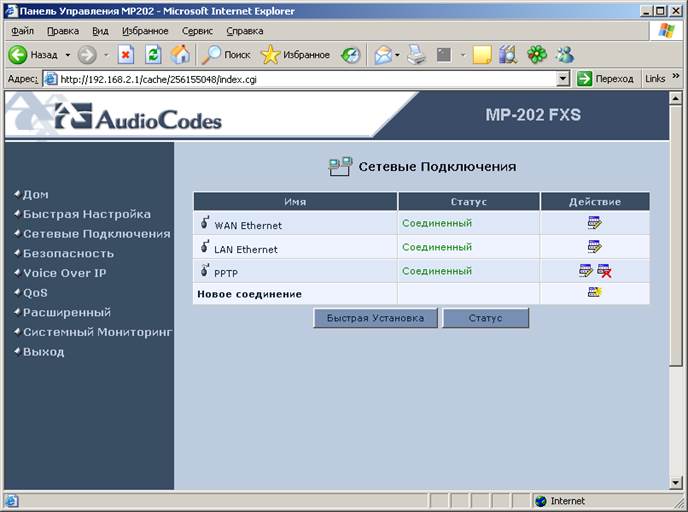Click the History clock icon
Screen dimensions: 688x512
coord(351,55)
